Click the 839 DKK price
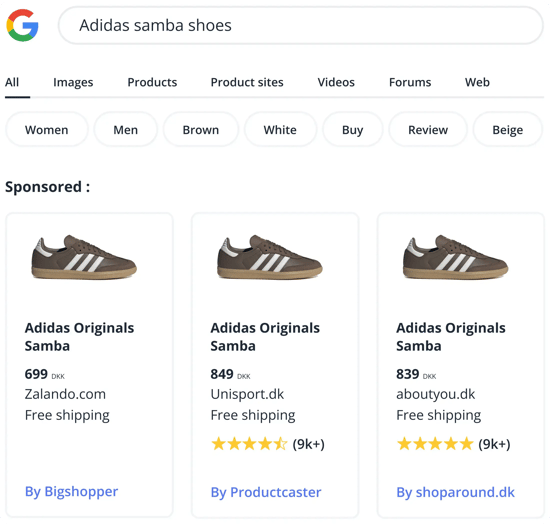 coord(416,374)
